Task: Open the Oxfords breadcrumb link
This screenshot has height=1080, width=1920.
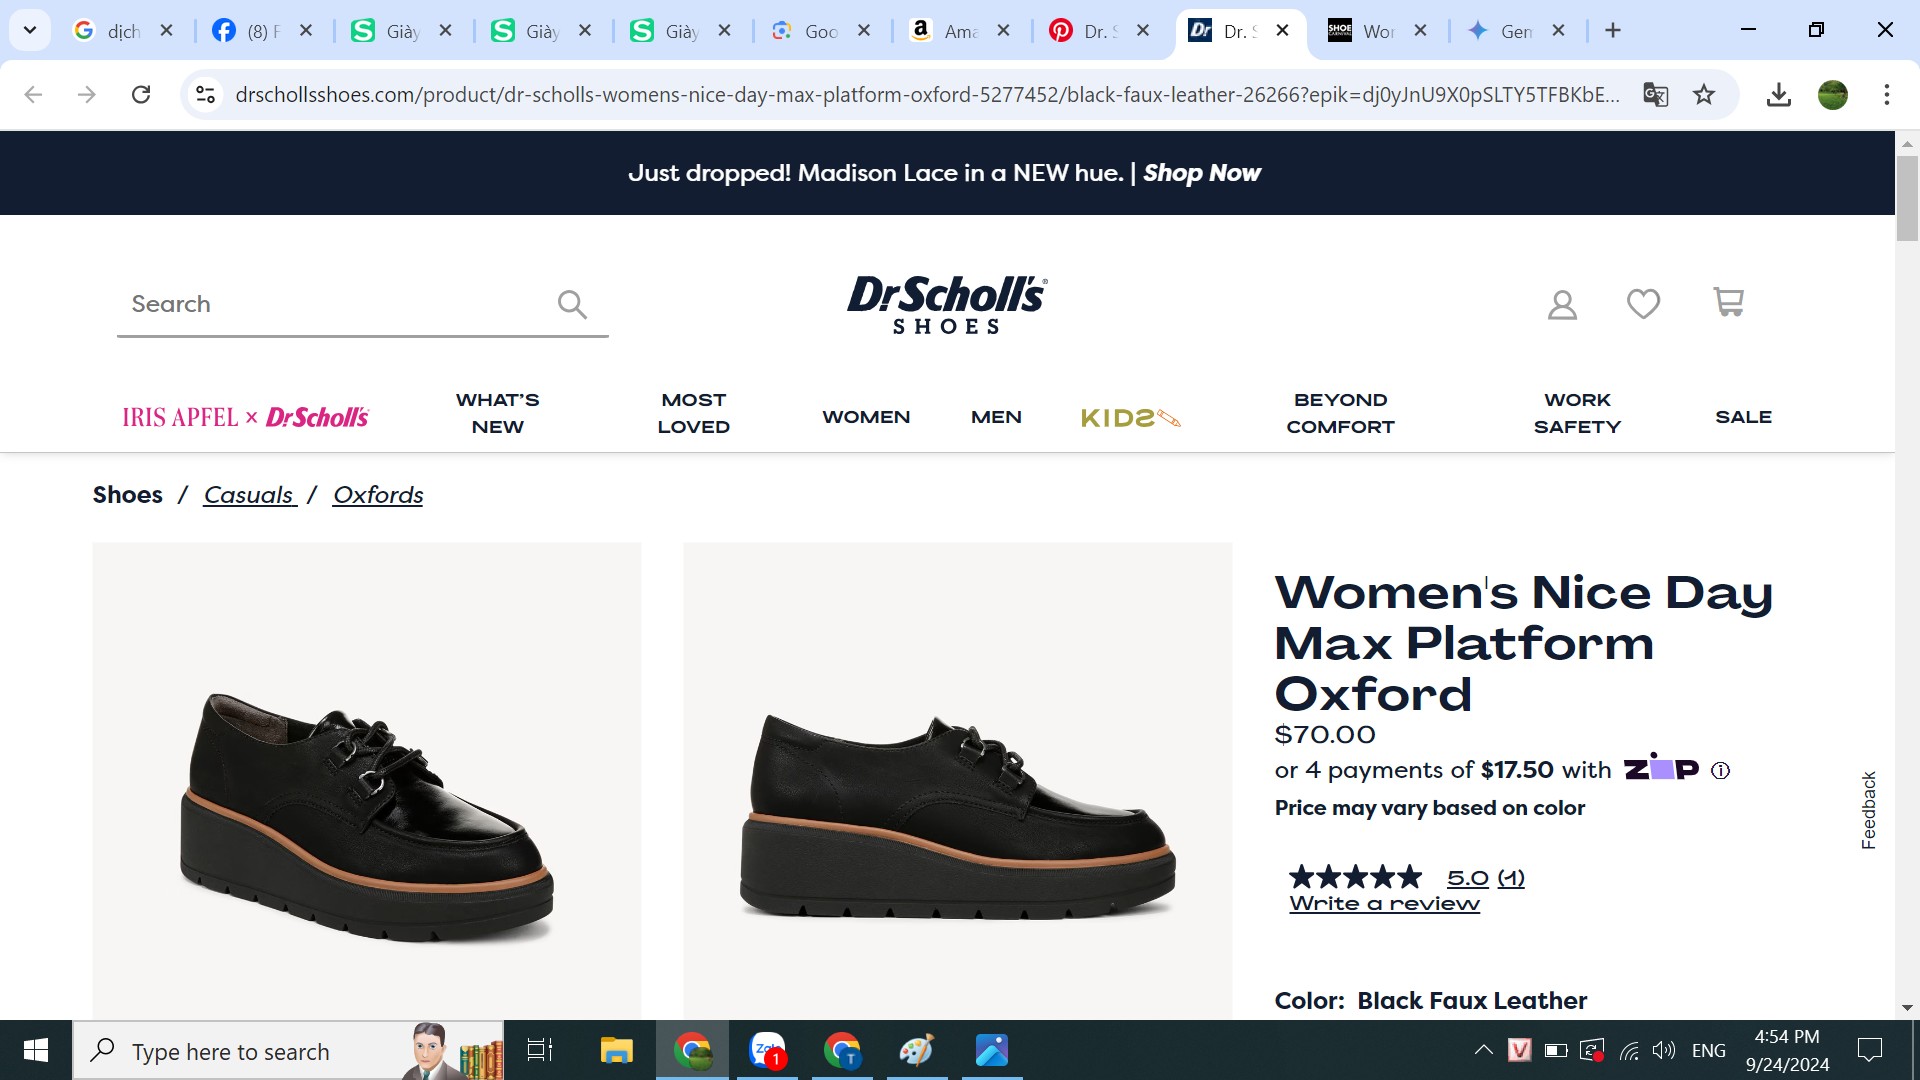Action: (378, 495)
